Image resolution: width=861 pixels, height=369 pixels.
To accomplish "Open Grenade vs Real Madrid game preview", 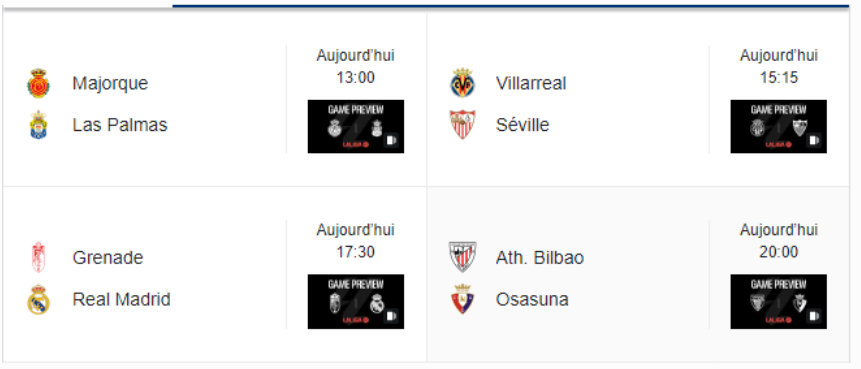I will [356, 301].
